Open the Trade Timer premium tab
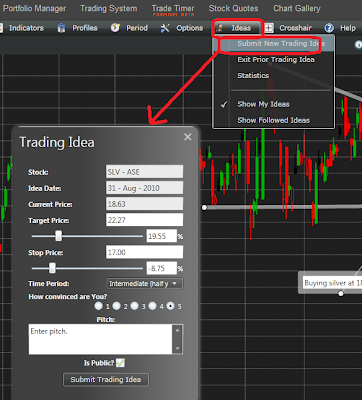 (173, 10)
